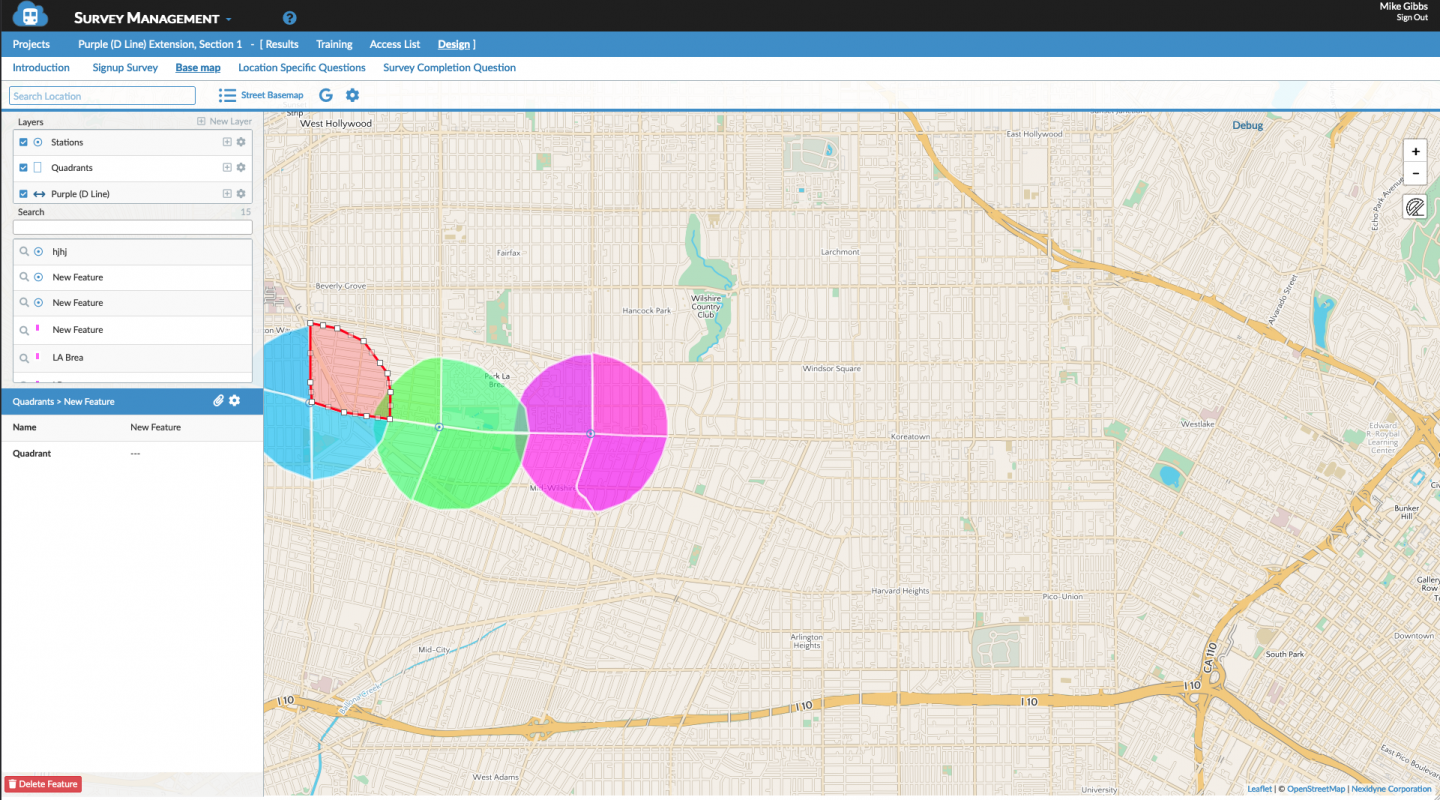The width and height of the screenshot is (1440, 800).
Task: Click the map layers control icon
Action: 1415,207
